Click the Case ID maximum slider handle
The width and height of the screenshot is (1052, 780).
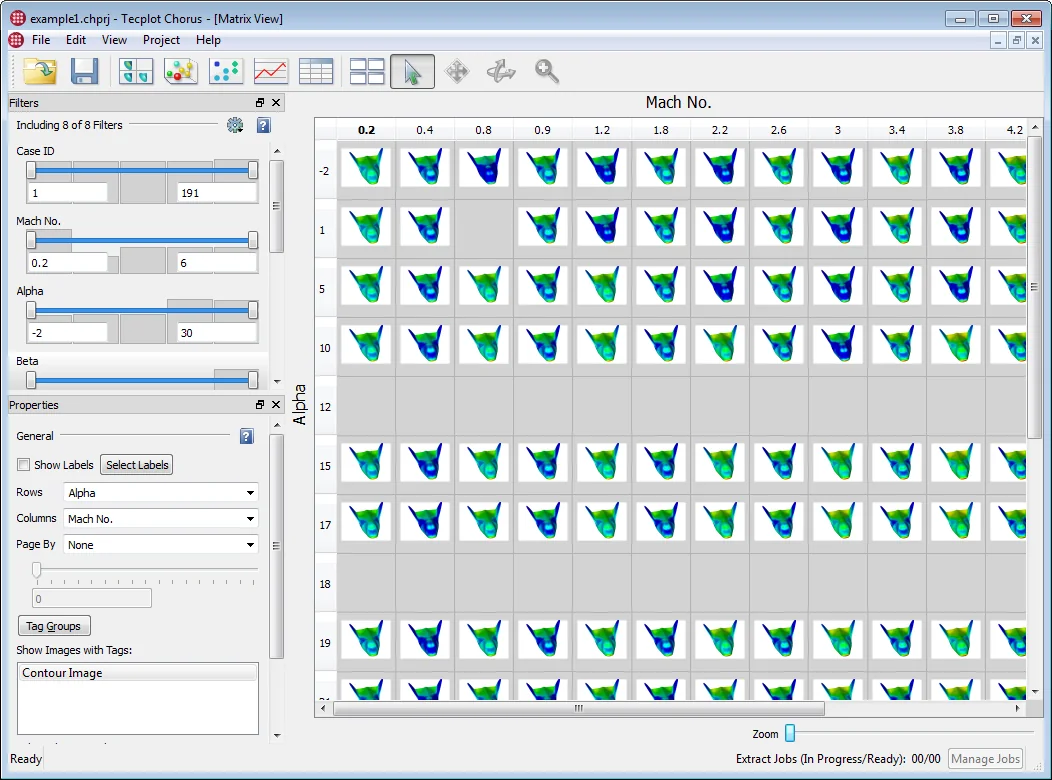[x=253, y=170]
